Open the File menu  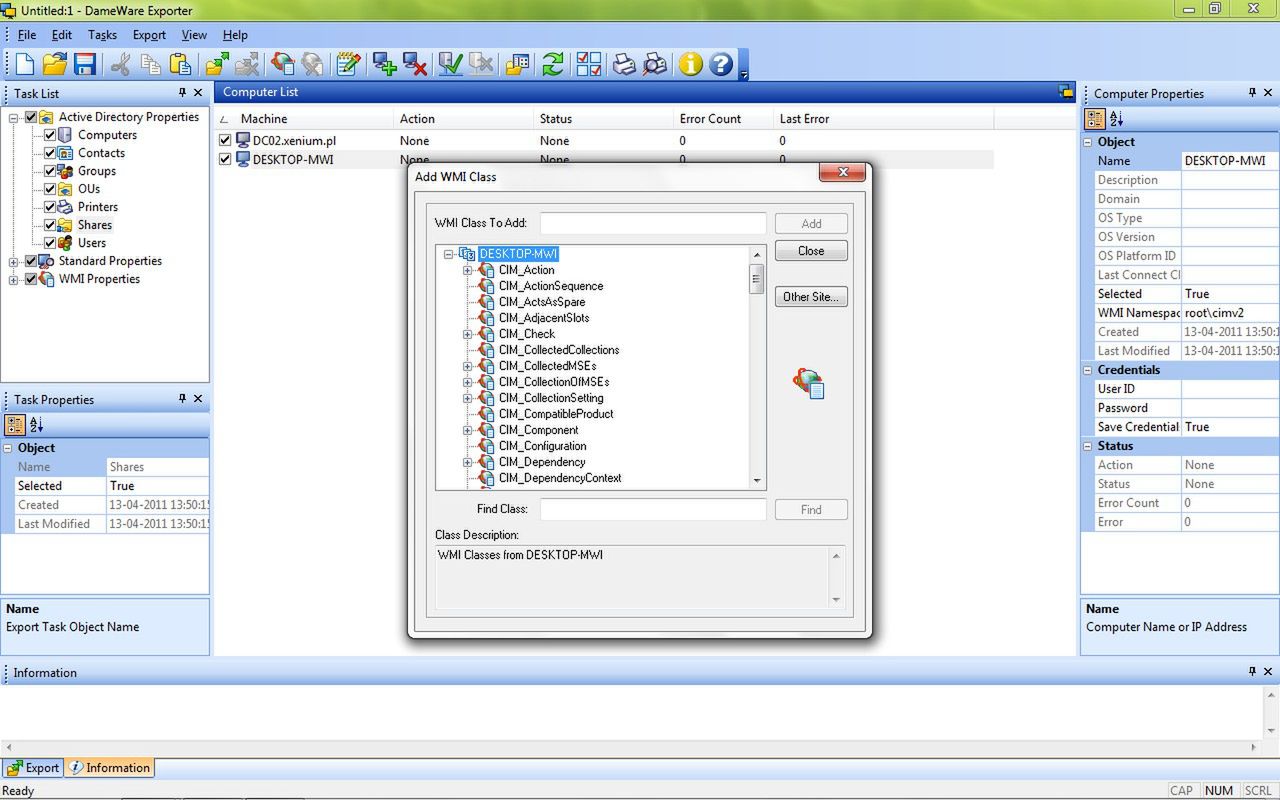[27, 35]
